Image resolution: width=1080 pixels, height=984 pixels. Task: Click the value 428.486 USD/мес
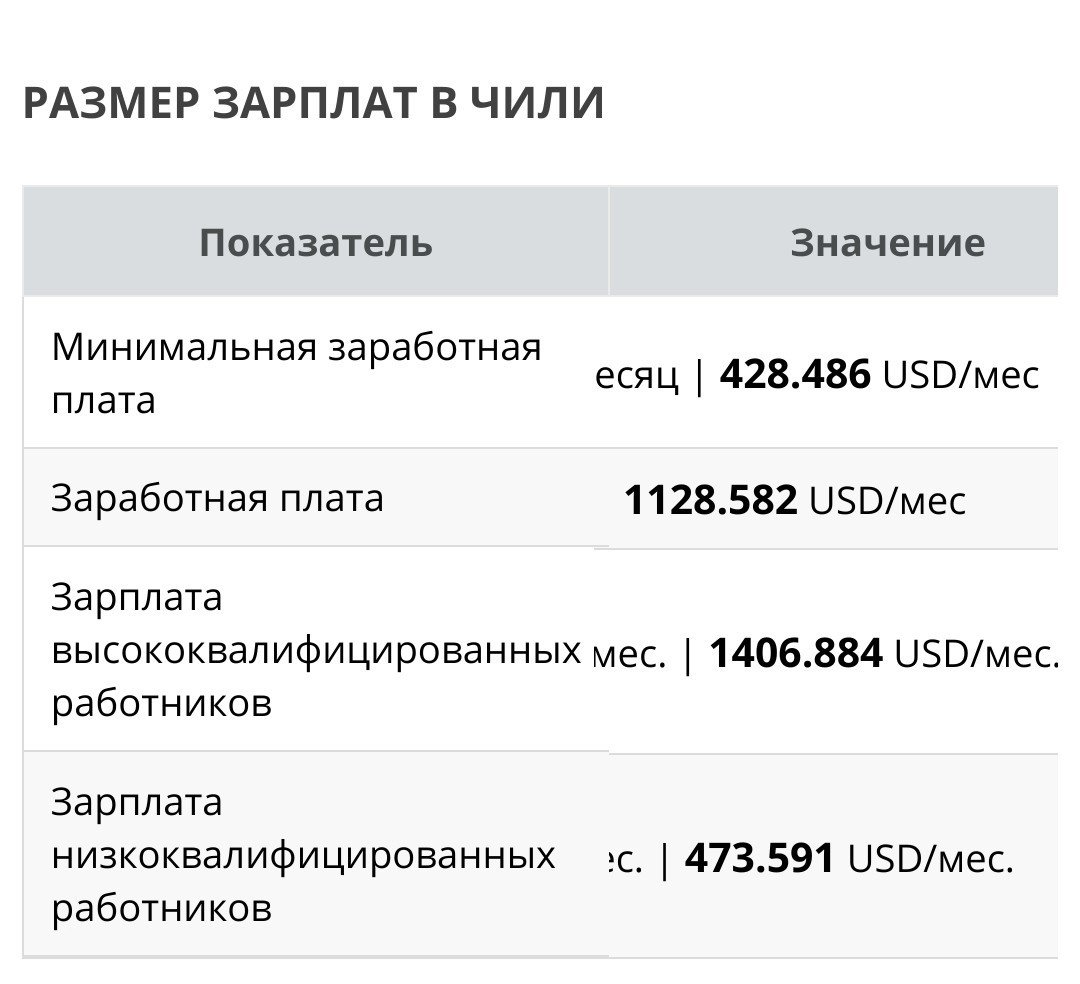pos(880,375)
